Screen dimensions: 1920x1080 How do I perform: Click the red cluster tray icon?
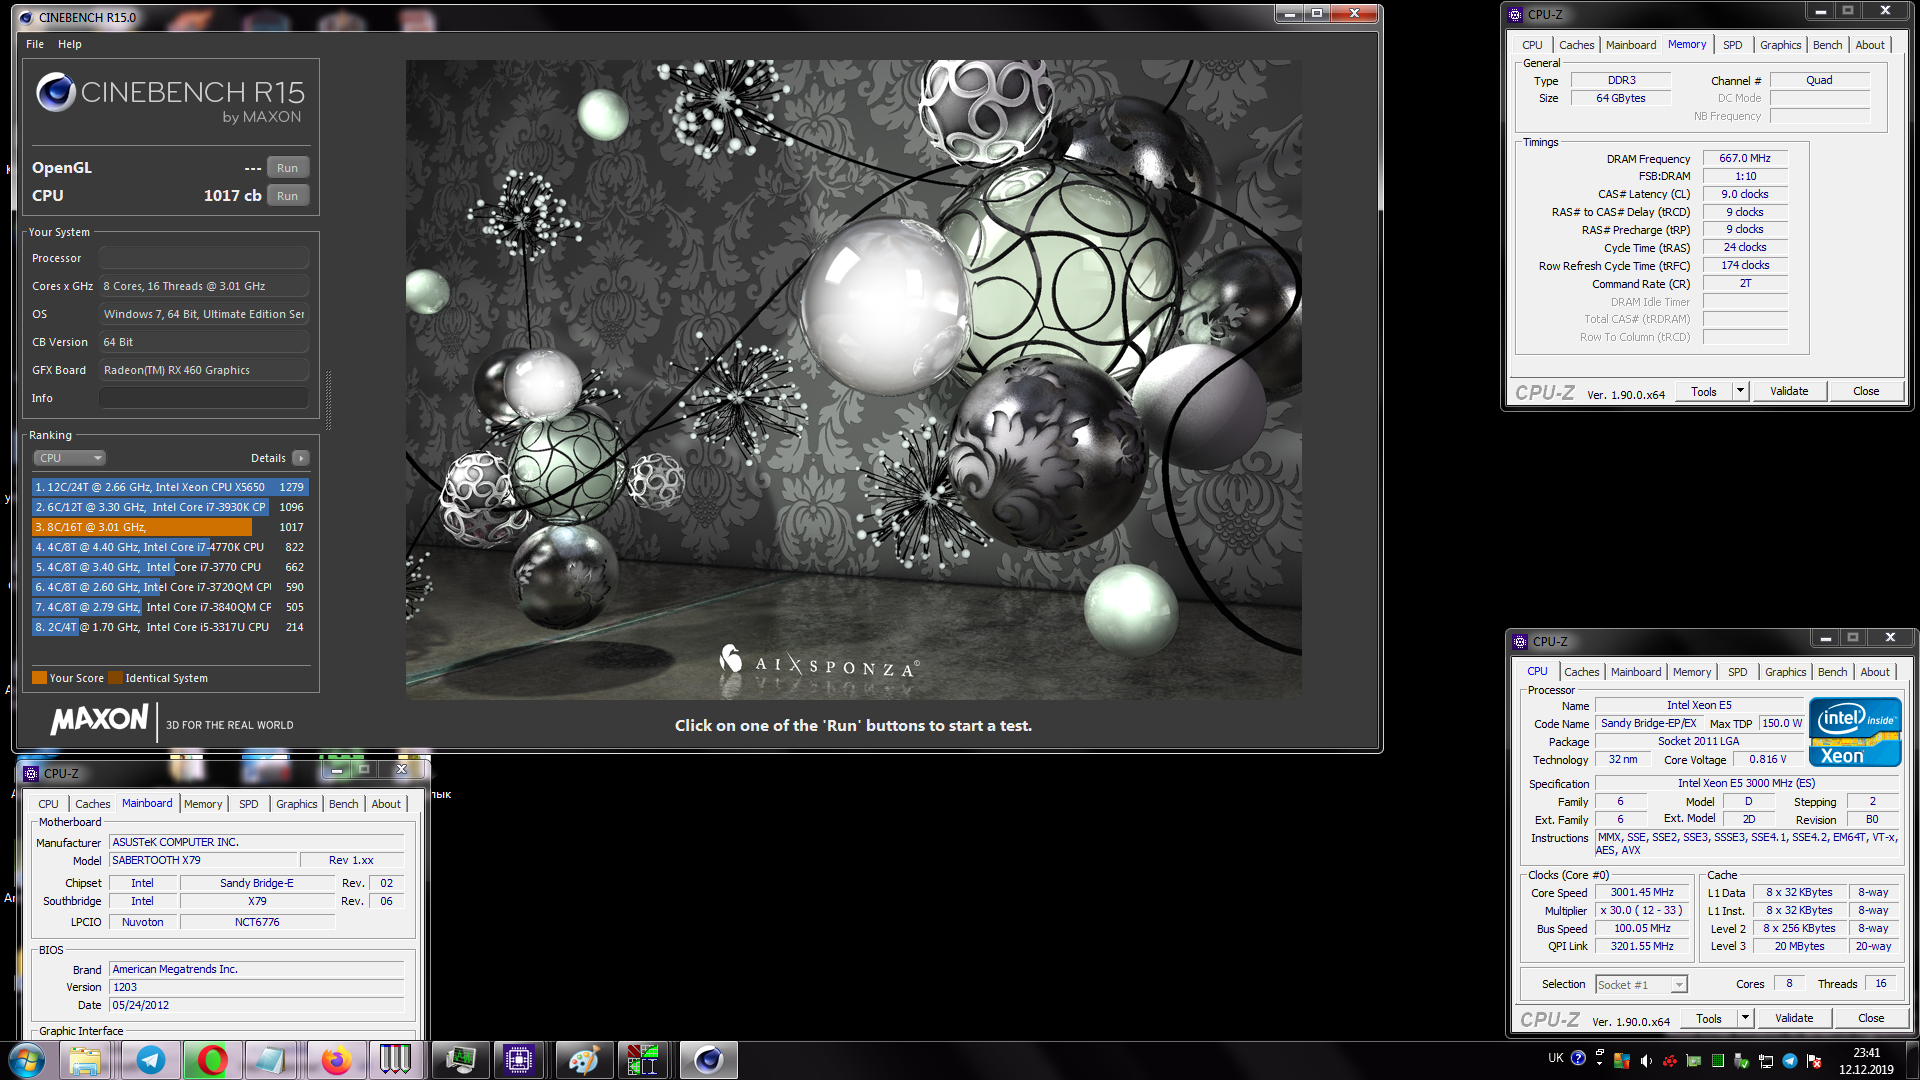(1670, 1061)
